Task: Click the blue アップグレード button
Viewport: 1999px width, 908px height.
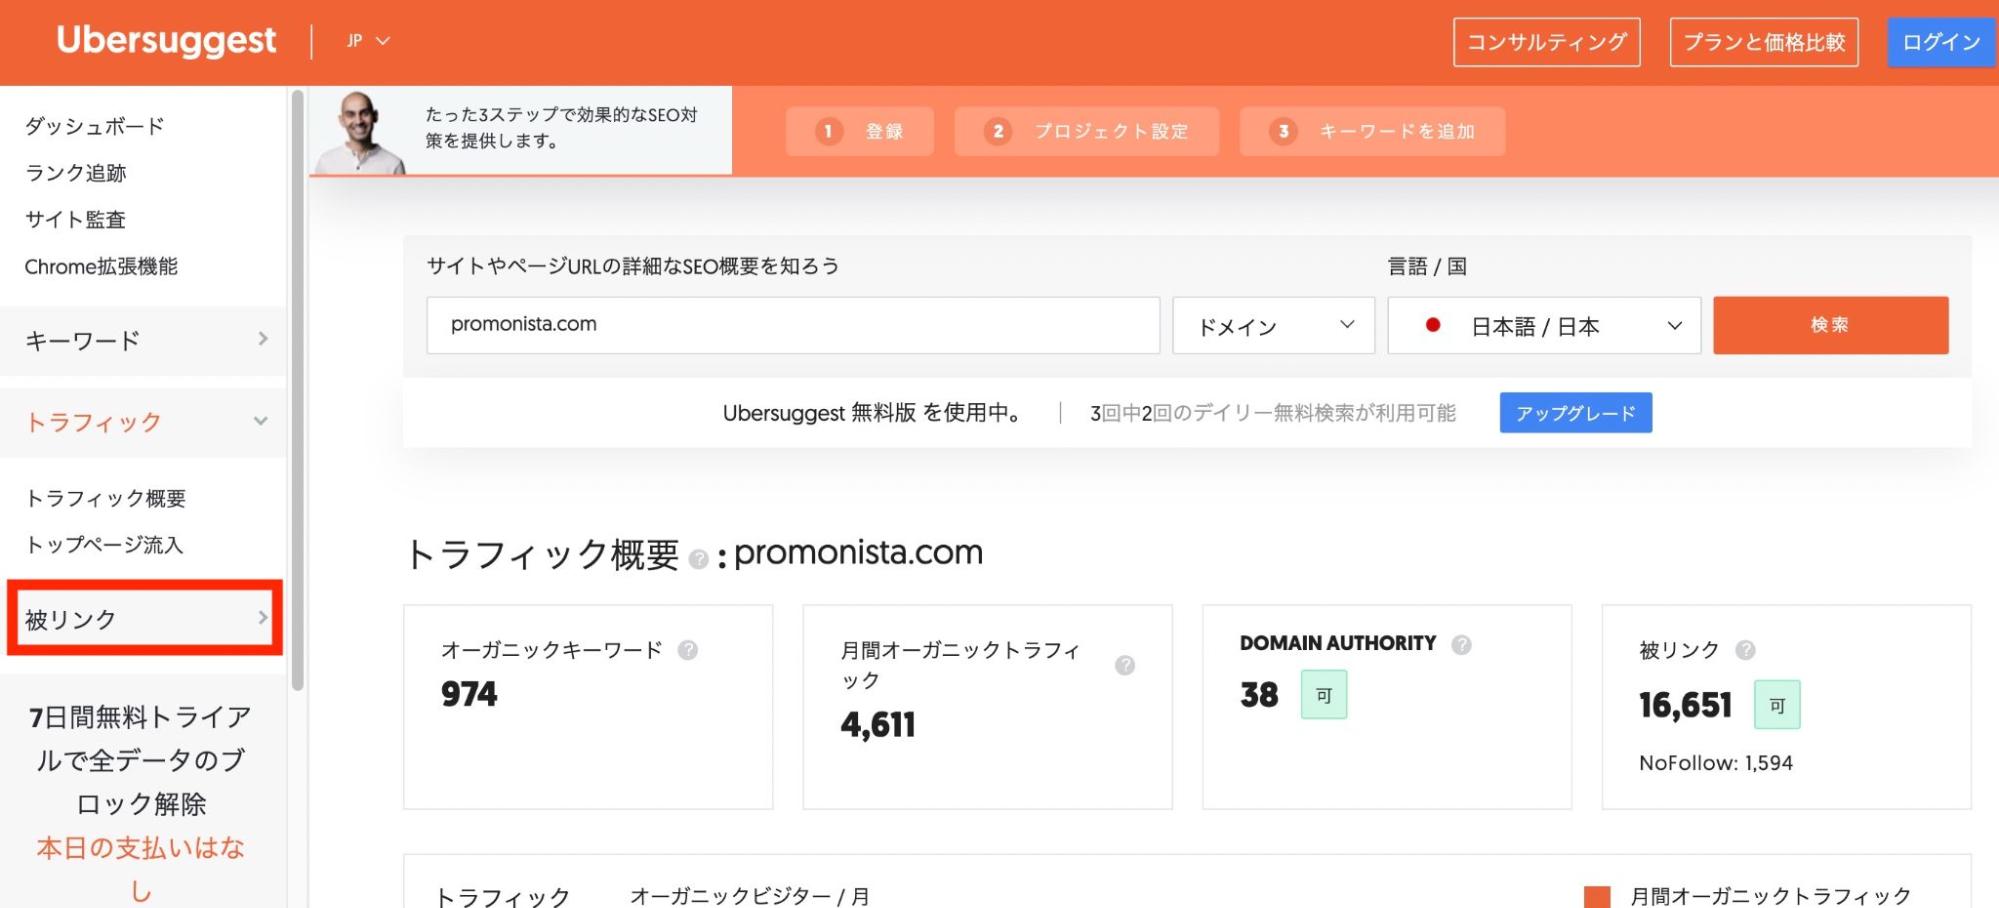Action: pos(1576,413)
